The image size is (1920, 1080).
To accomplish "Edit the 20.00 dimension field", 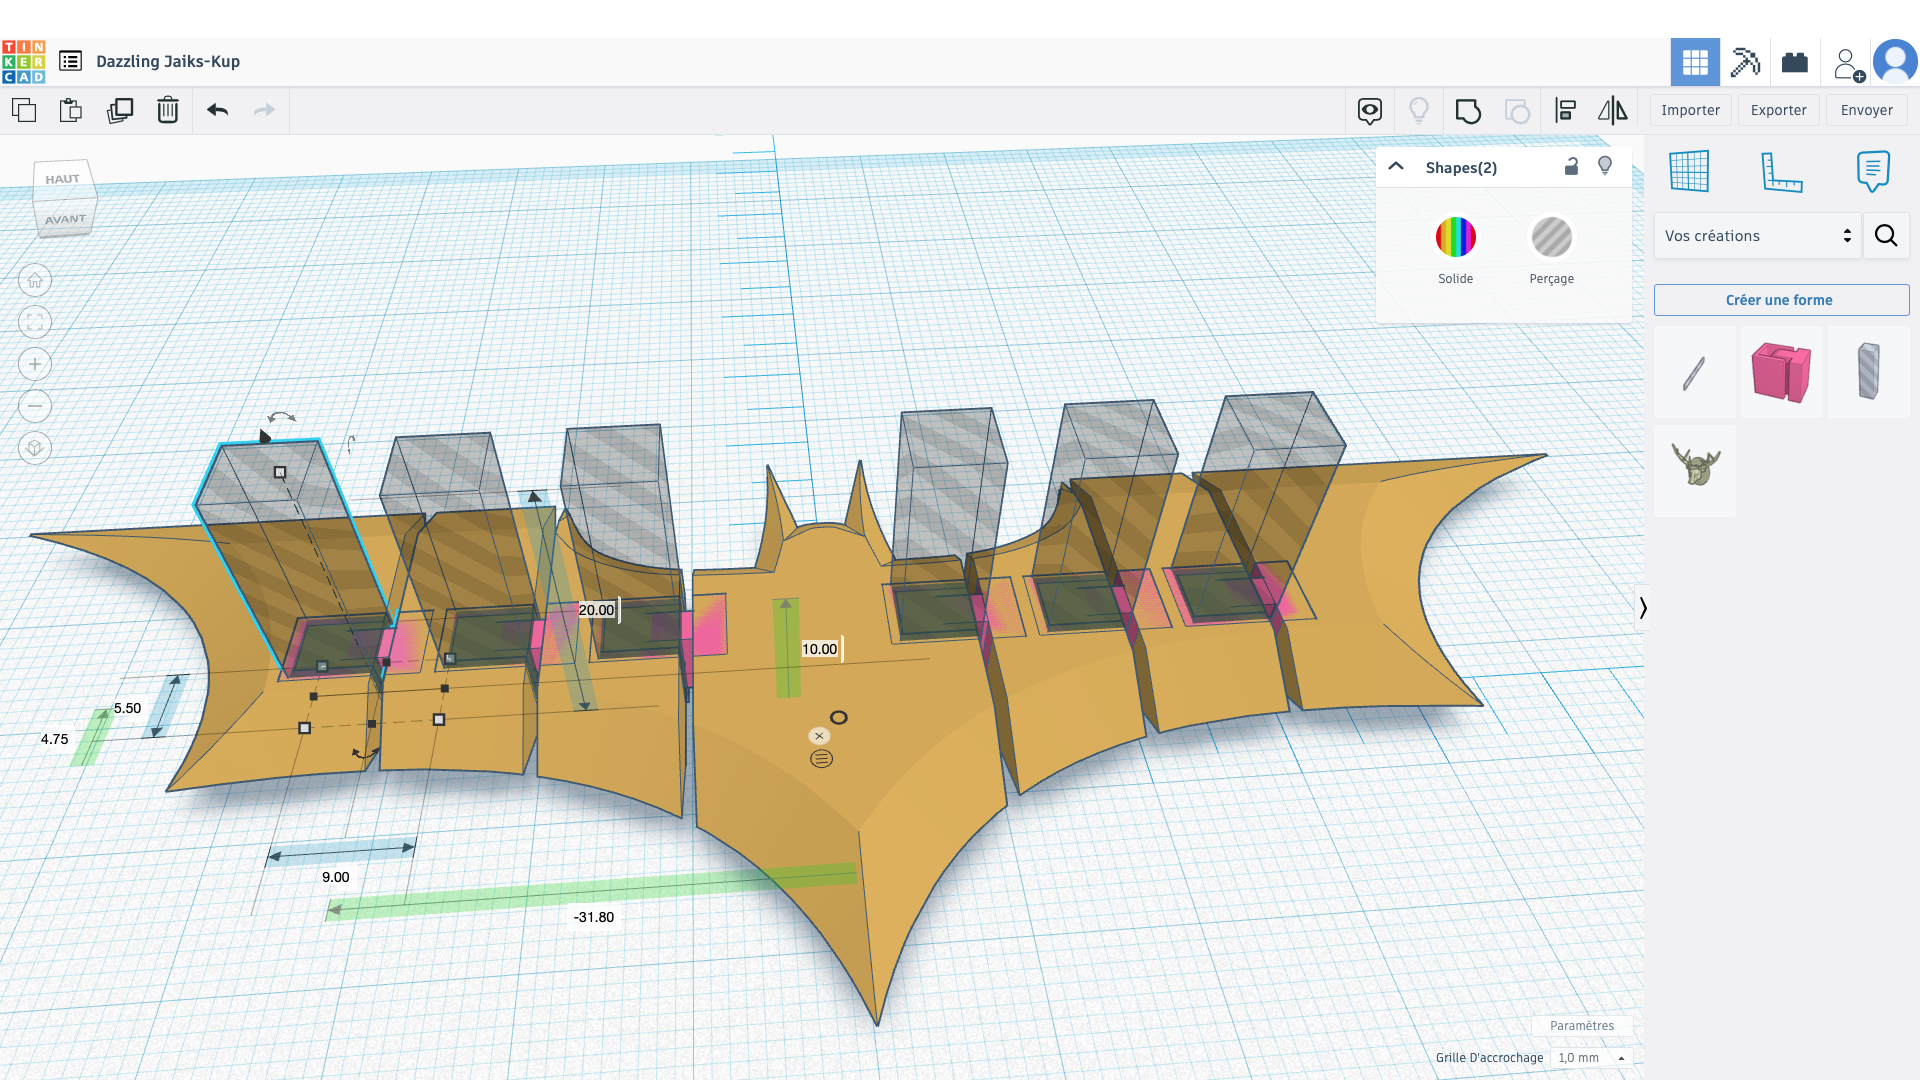I will 598,610.
